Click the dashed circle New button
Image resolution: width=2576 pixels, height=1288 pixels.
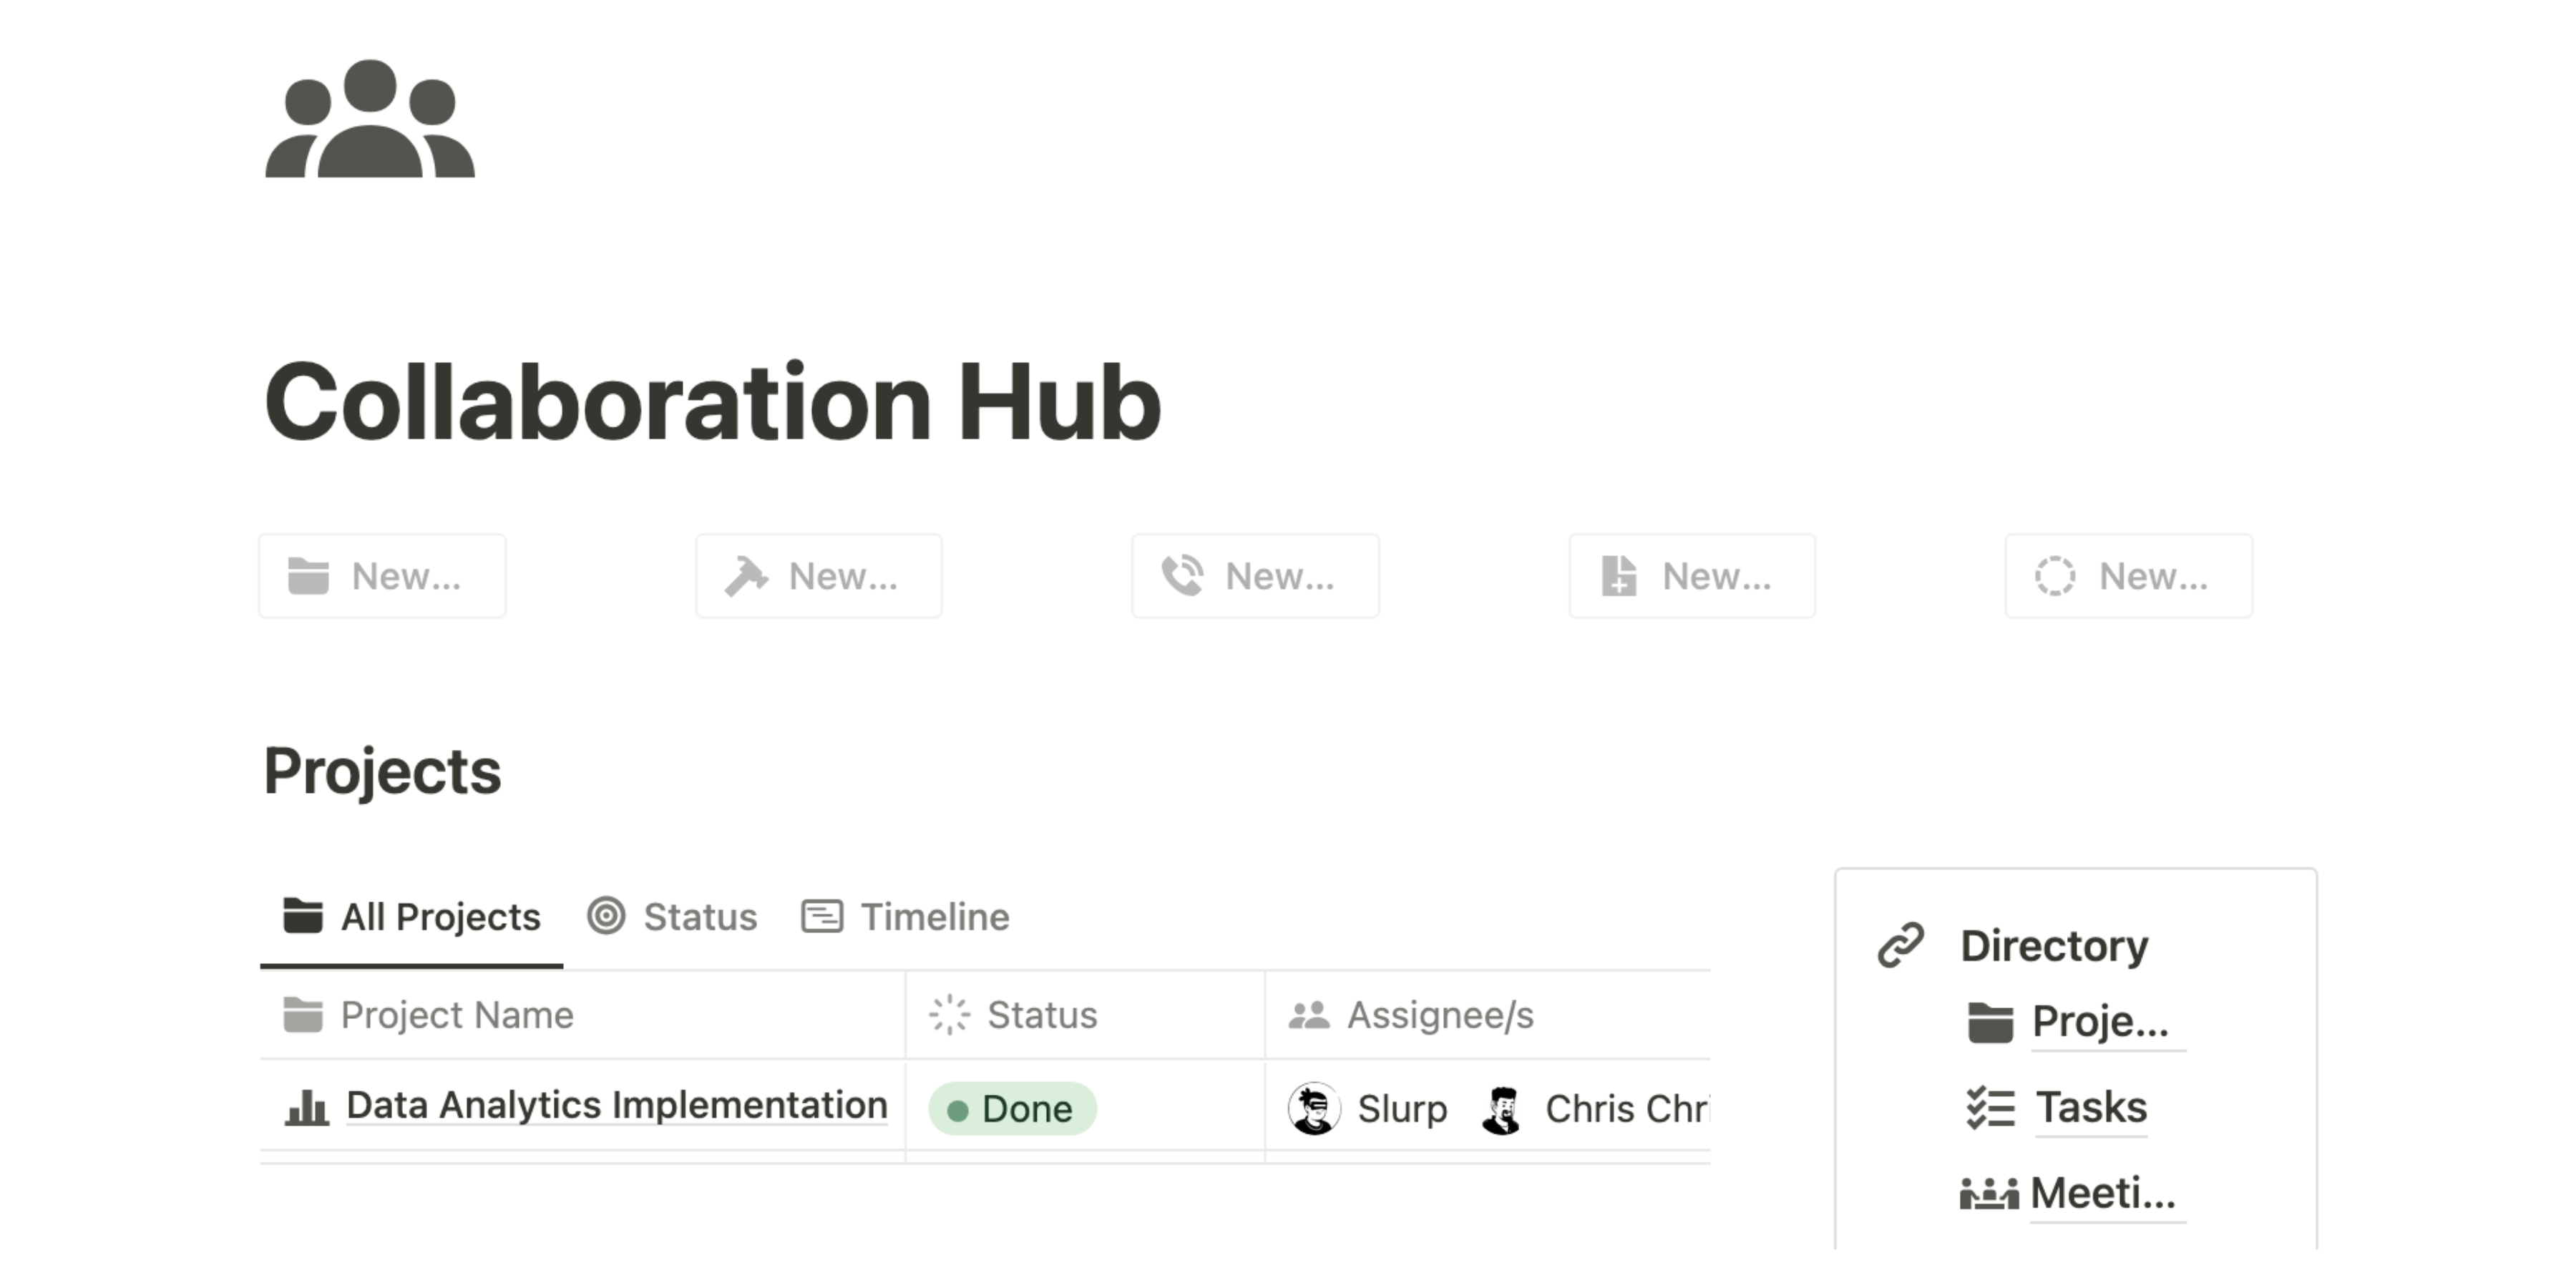(2128, 576)
